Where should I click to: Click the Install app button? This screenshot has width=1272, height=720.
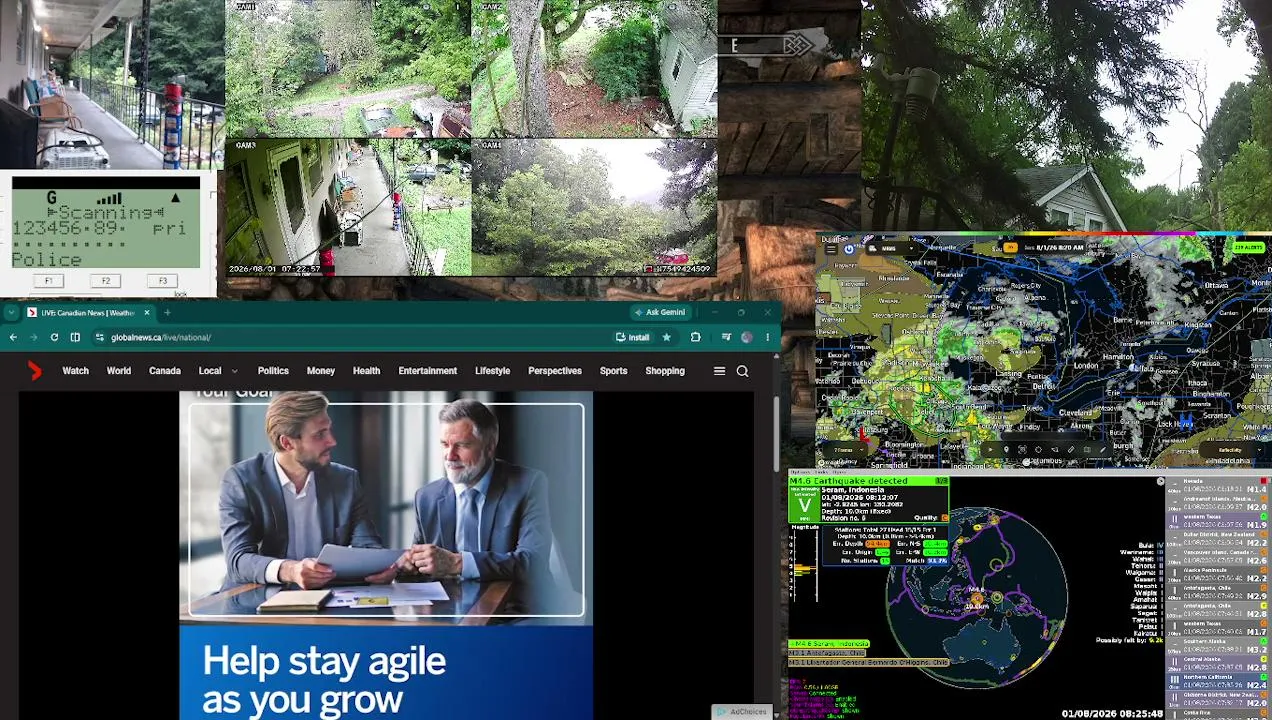632,338
